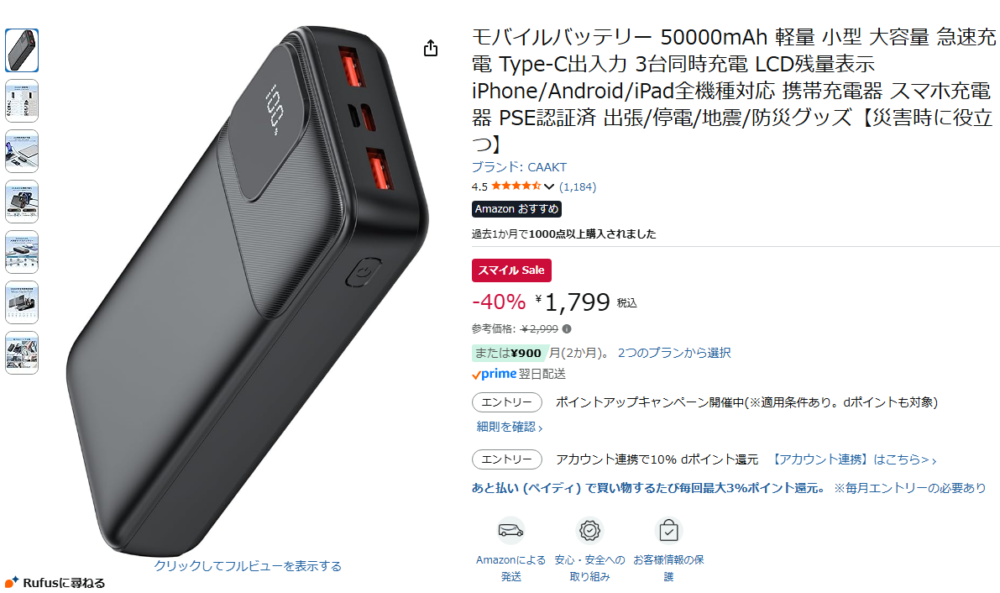This screenshot has height=593, width=1000.
Task: Click the safety and security badge icon
Action: (x=590, y=530)
